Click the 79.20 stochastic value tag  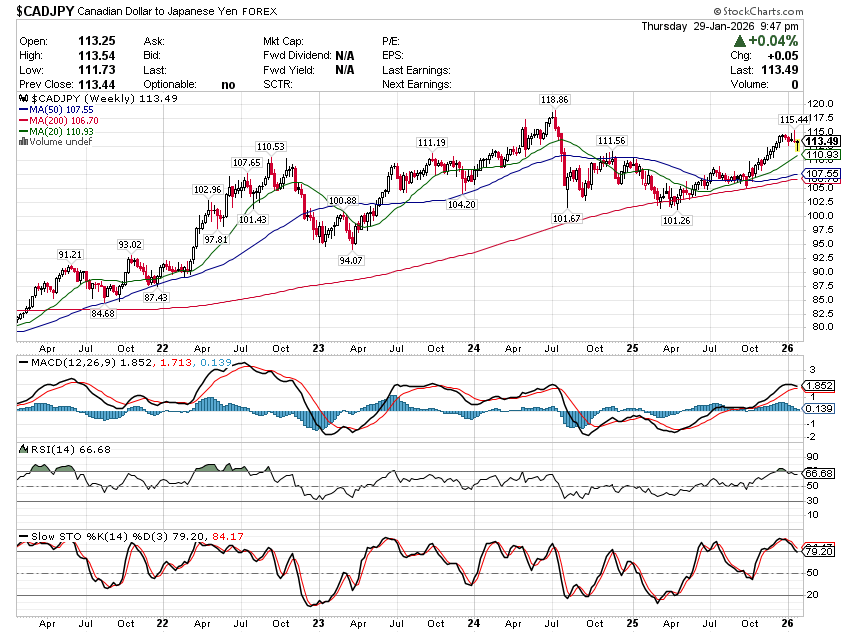pyautogui.click(x=819, y=551)
